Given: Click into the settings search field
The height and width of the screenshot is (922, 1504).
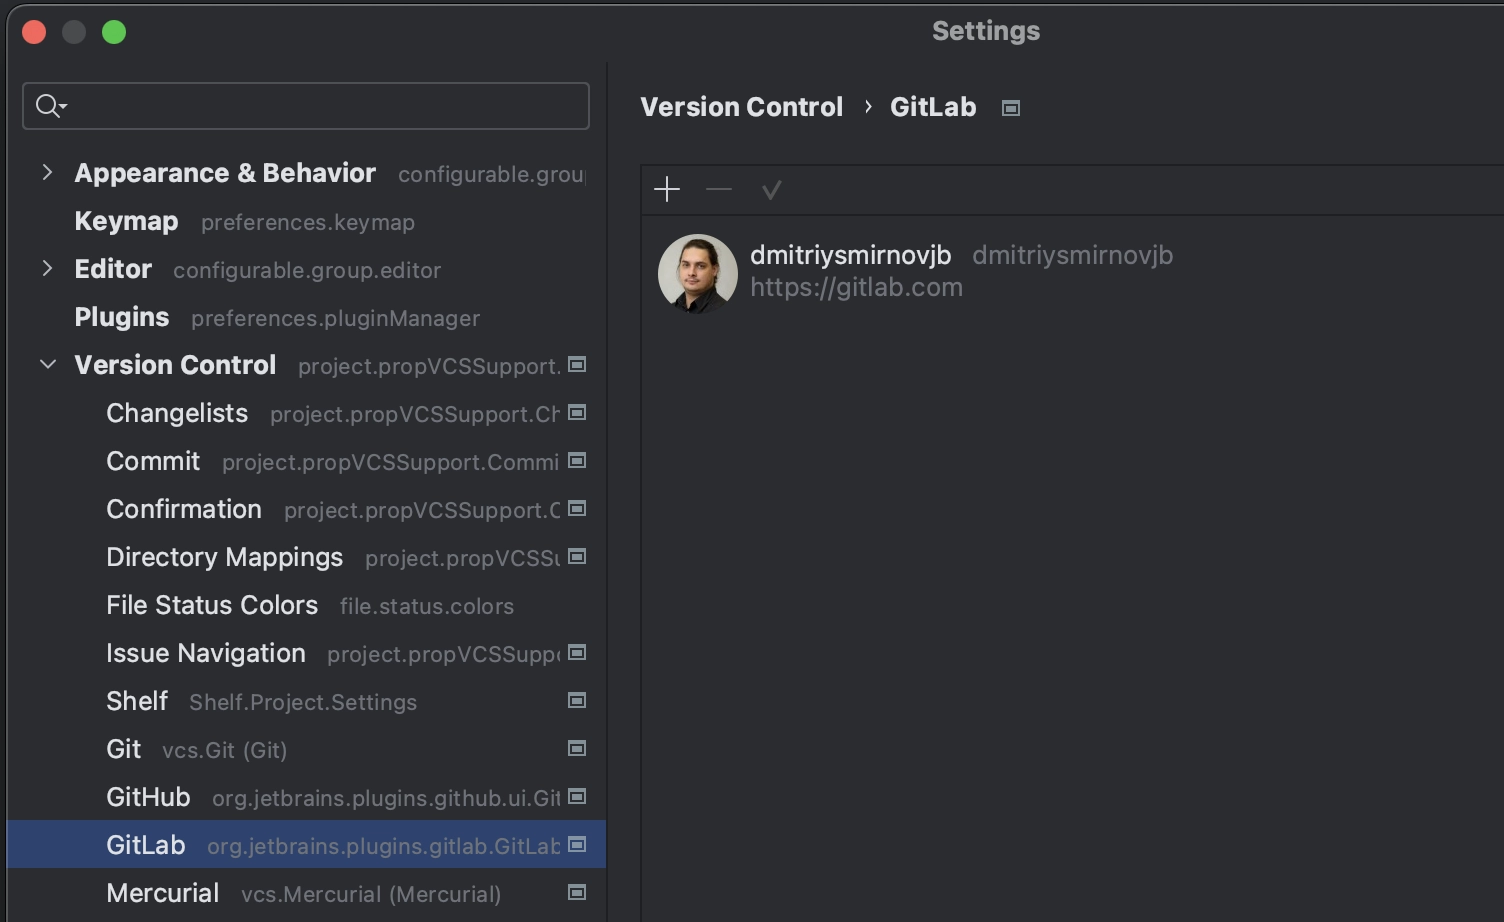Looking at the screenshot, I should [x=306, y=106].
